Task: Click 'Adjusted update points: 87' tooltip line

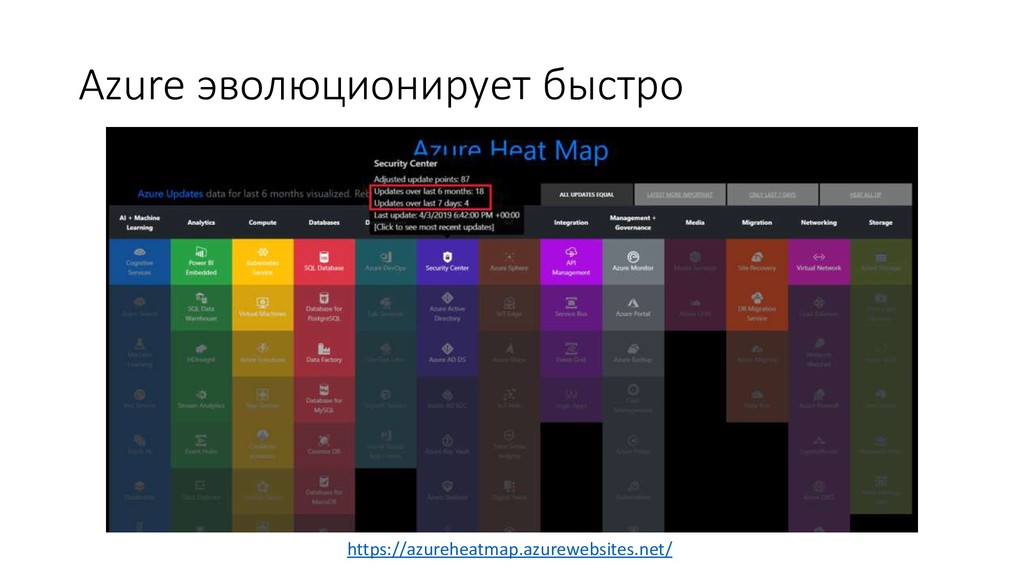Action: pyautogui.click(x=421, y=179)
